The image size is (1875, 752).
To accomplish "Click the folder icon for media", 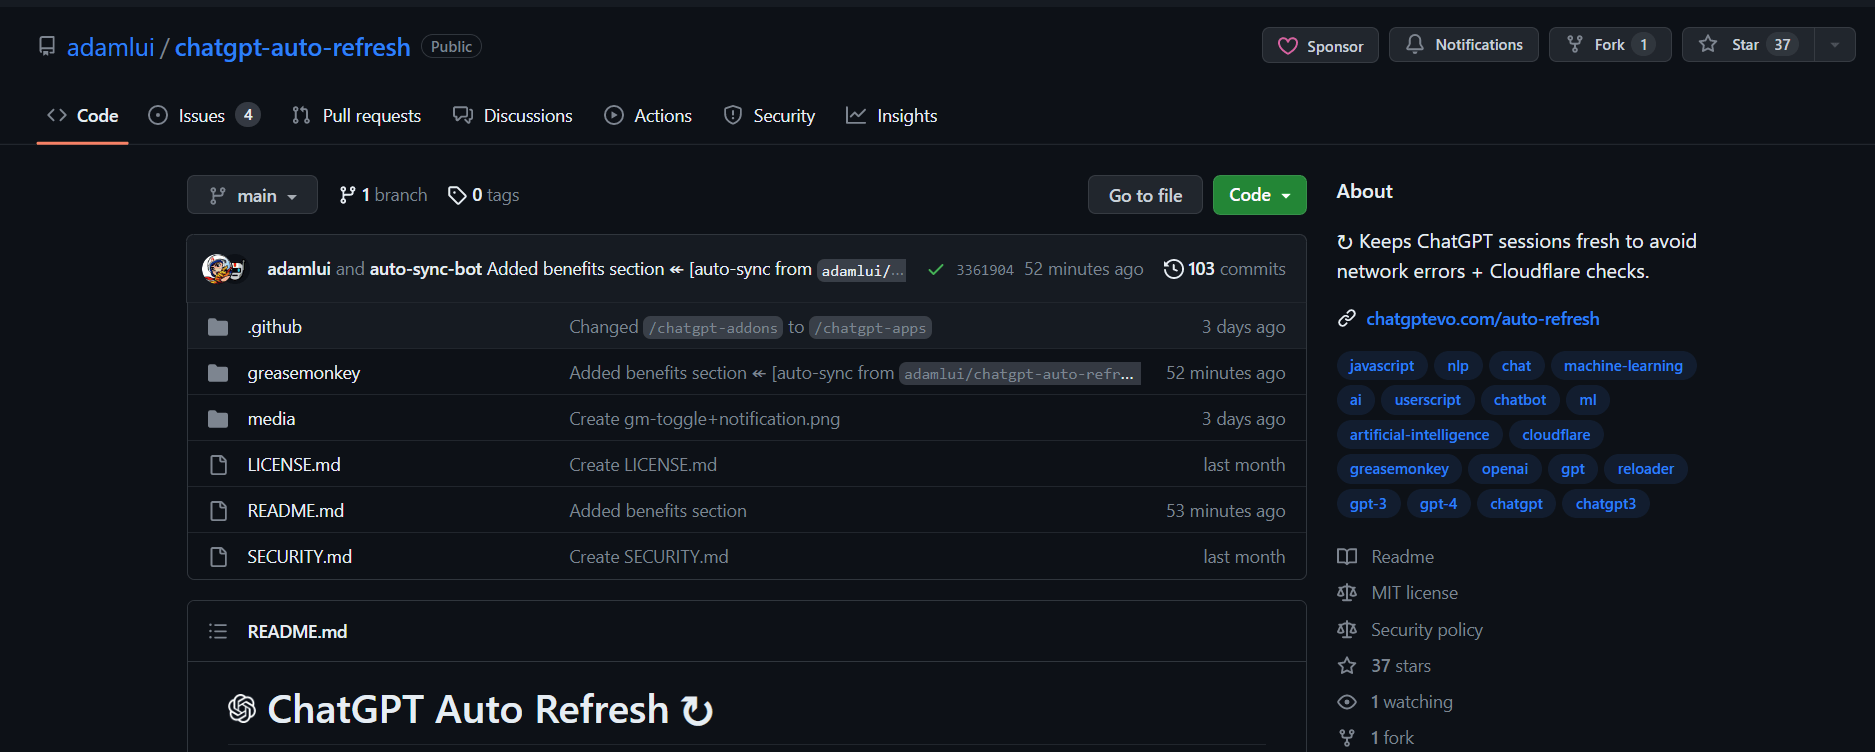I will pos(218,419).
